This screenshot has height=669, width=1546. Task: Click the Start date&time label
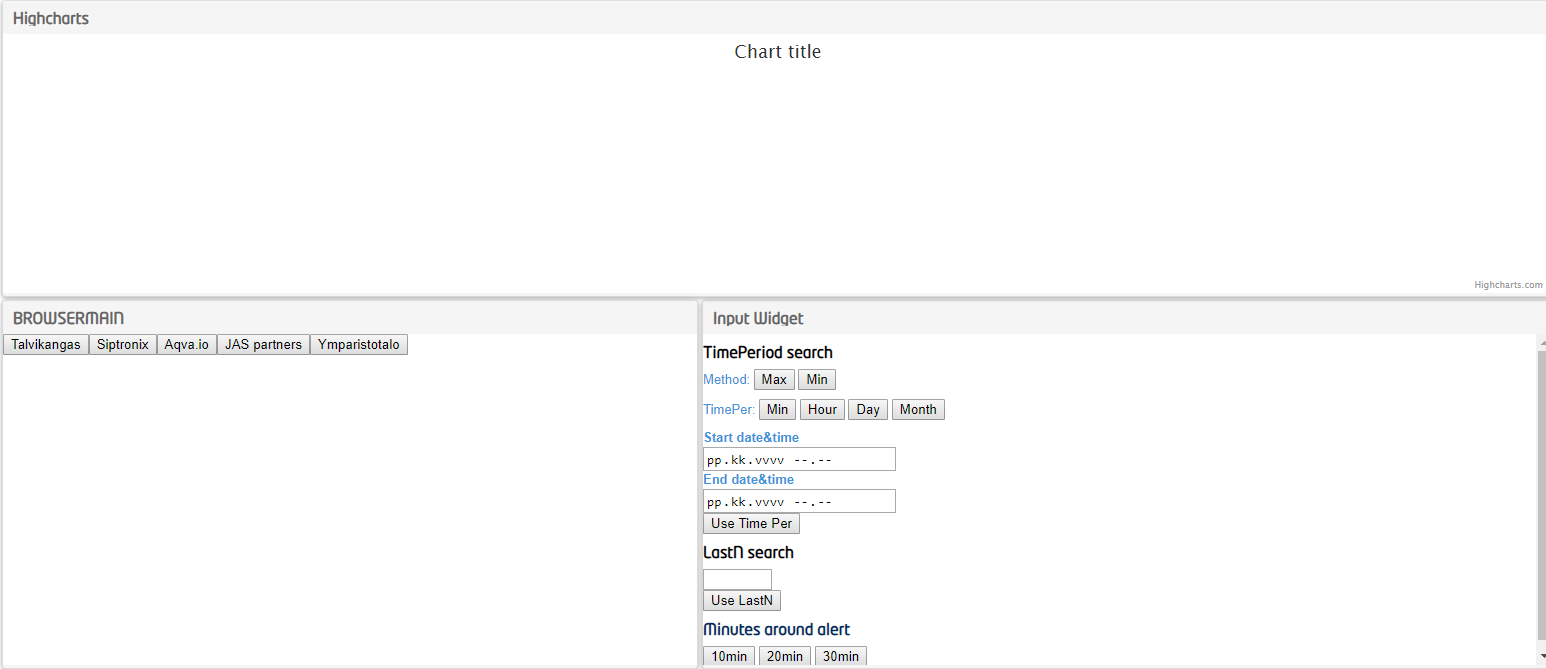(751, 438)
